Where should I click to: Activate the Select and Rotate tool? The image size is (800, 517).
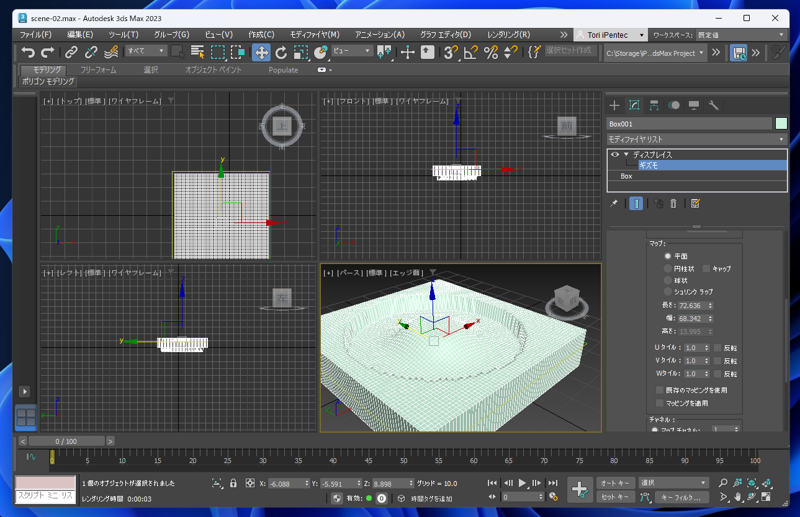pos(281,52)
